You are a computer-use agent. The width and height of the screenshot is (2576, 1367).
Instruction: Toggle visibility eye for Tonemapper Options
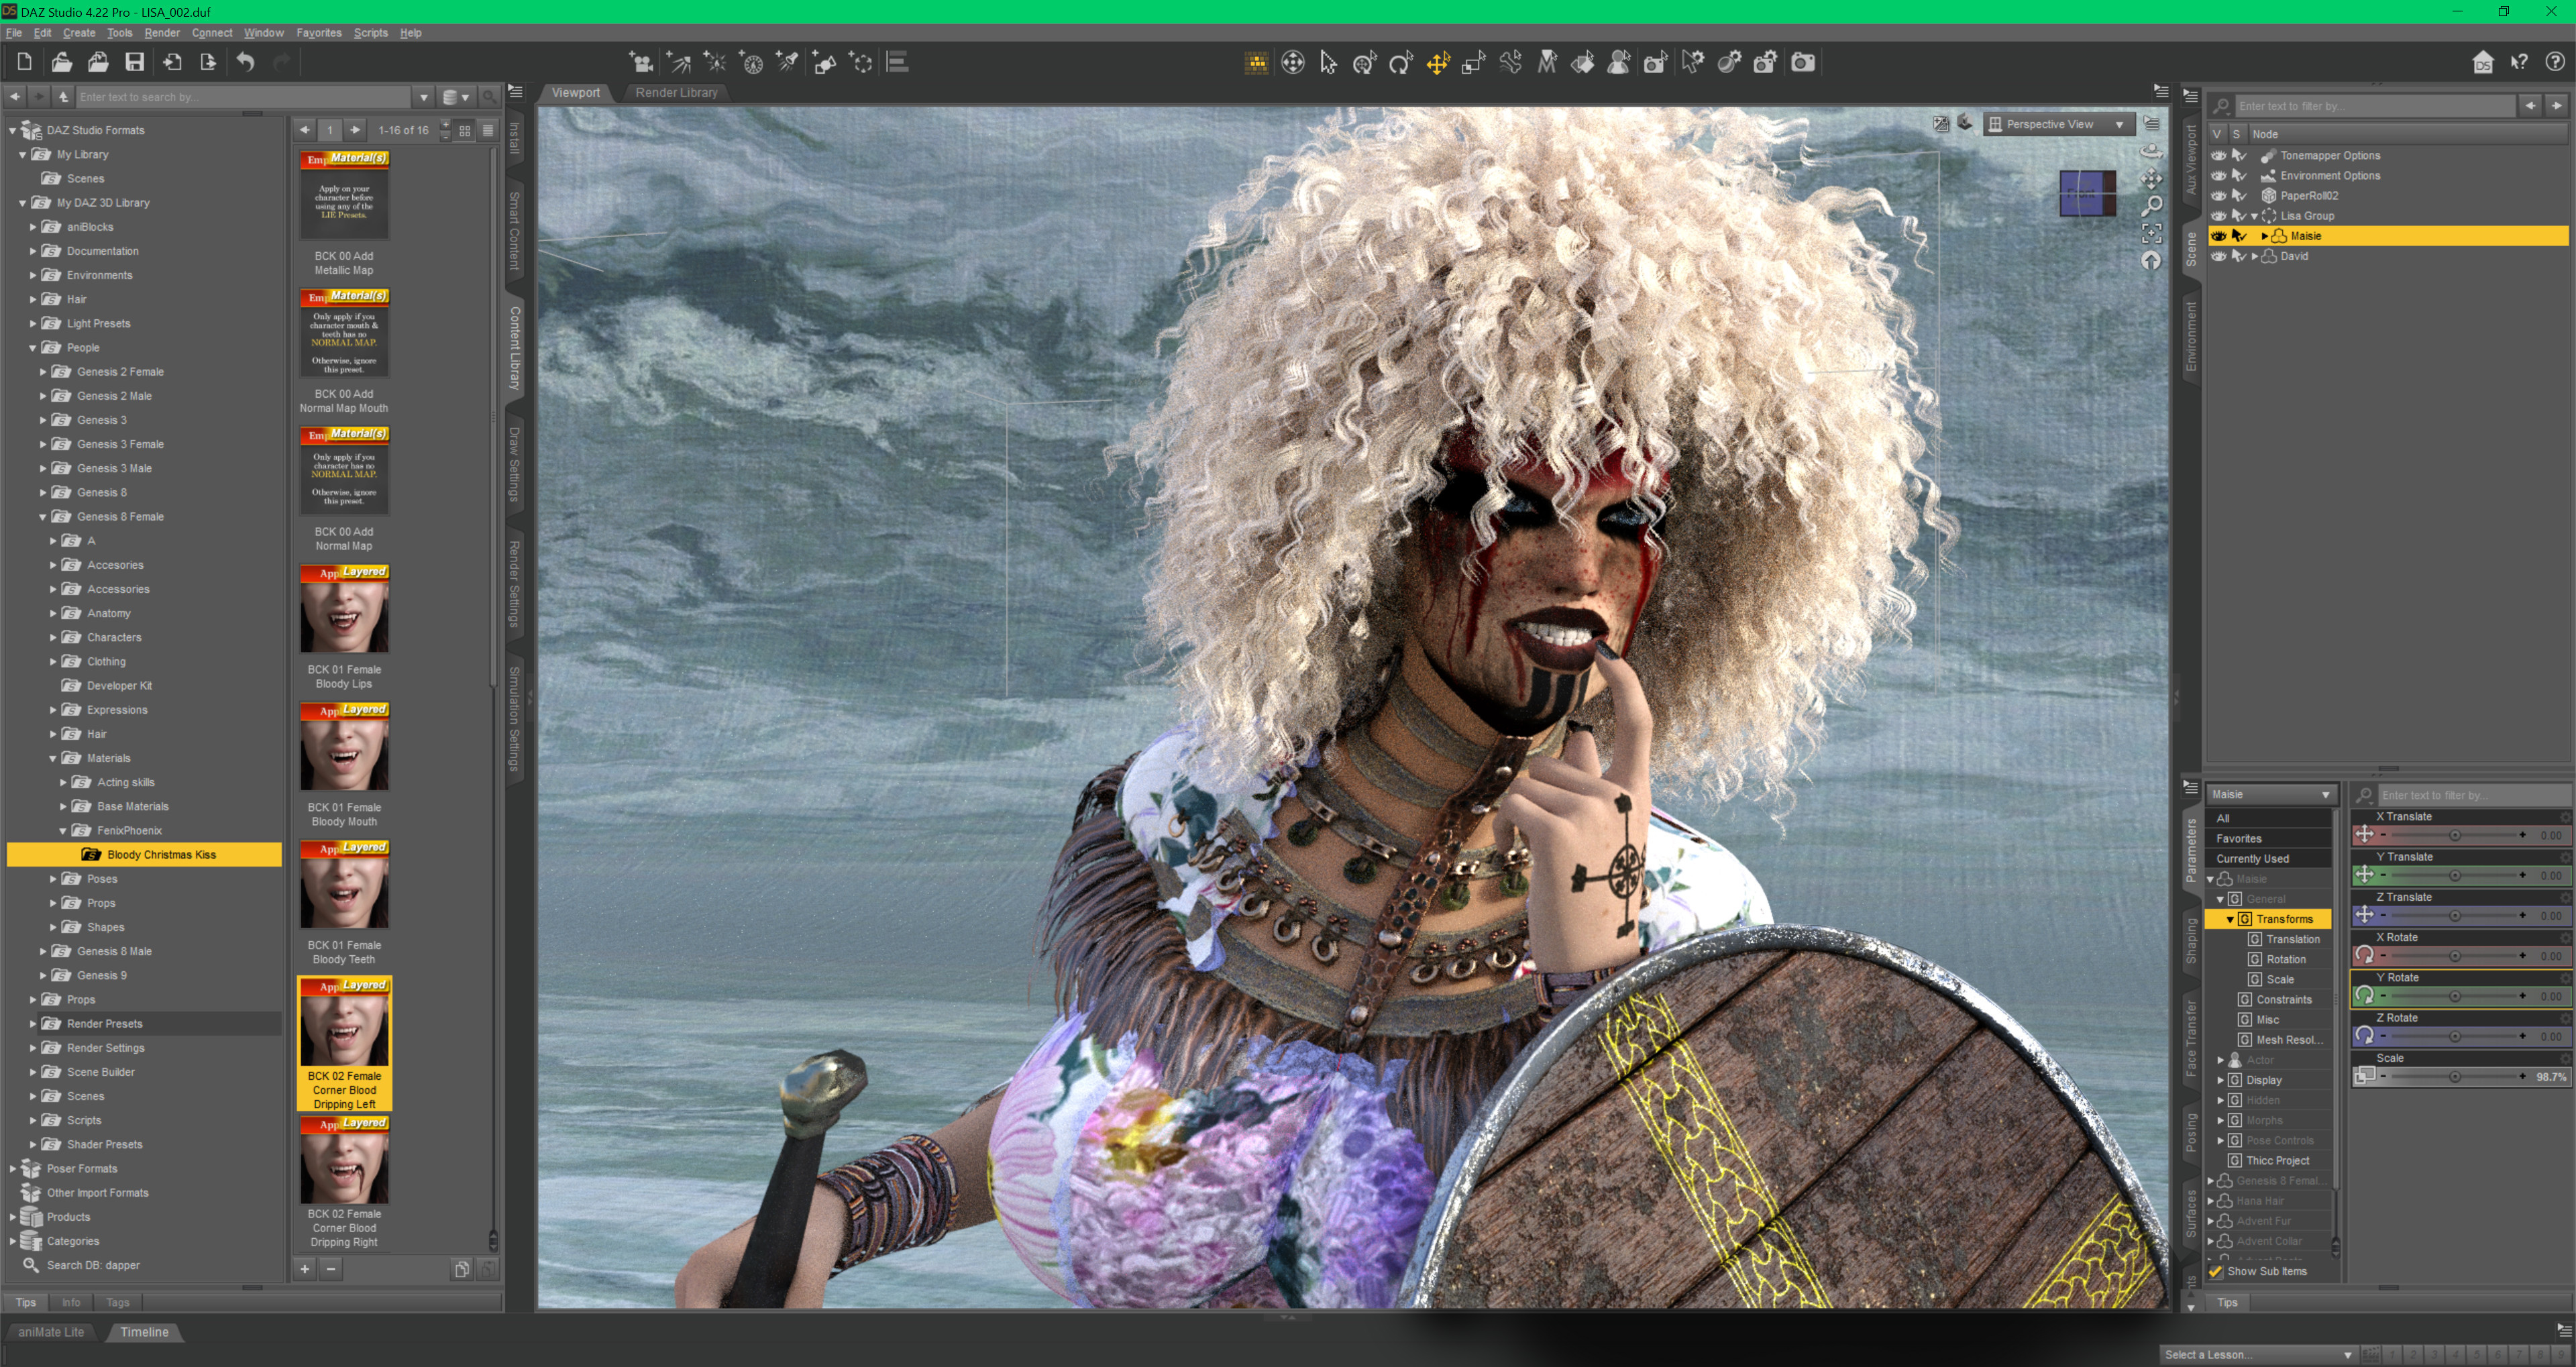(x=2219, y=156)
